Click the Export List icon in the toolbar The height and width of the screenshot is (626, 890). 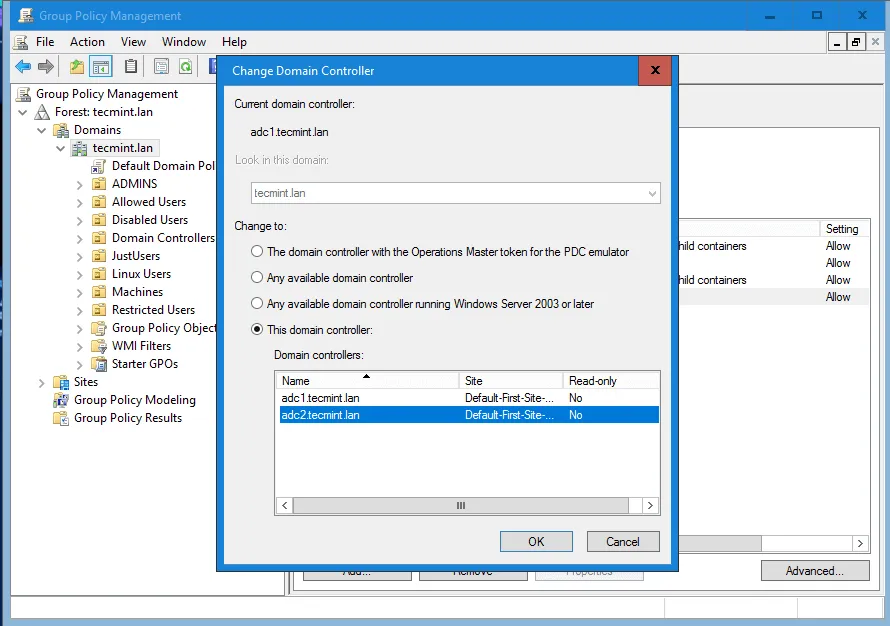click(x=160, y=66)
